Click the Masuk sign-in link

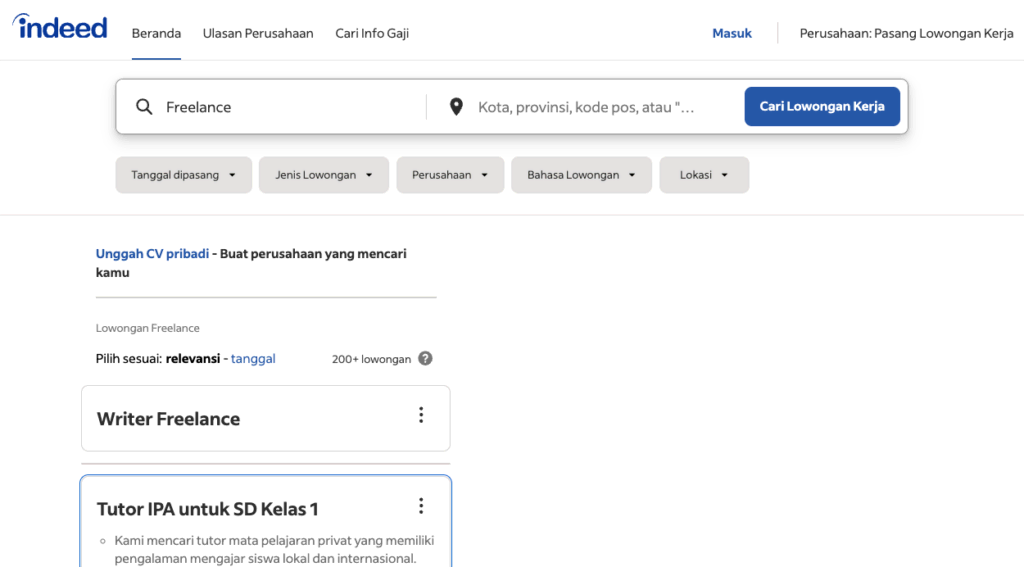click(x=731, y=33)
